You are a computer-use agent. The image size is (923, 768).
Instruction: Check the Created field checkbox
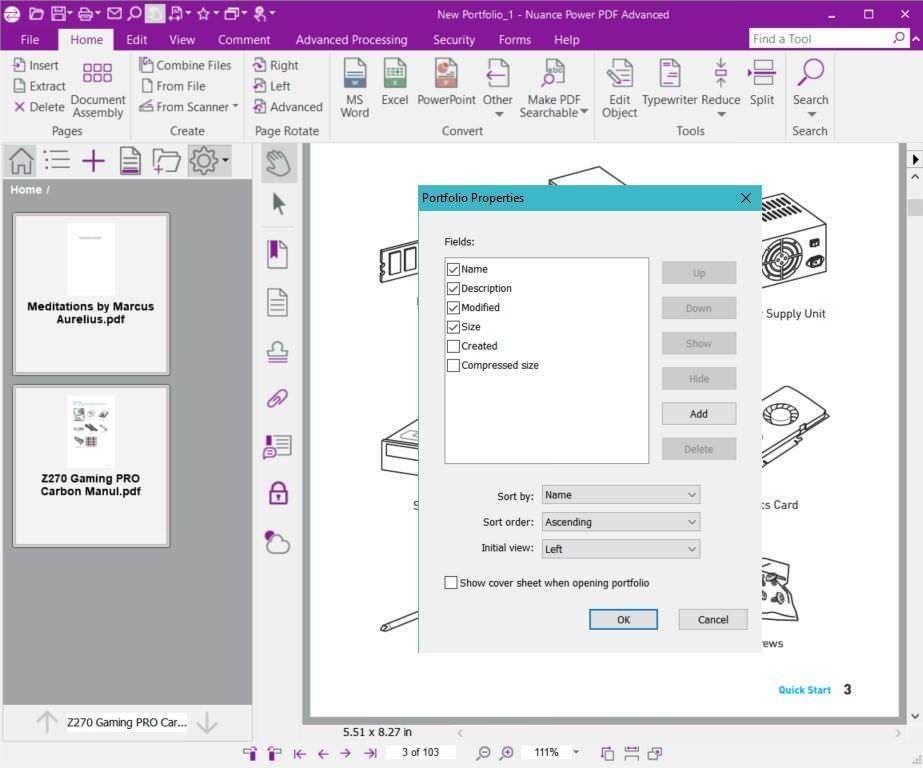[453, 346]
